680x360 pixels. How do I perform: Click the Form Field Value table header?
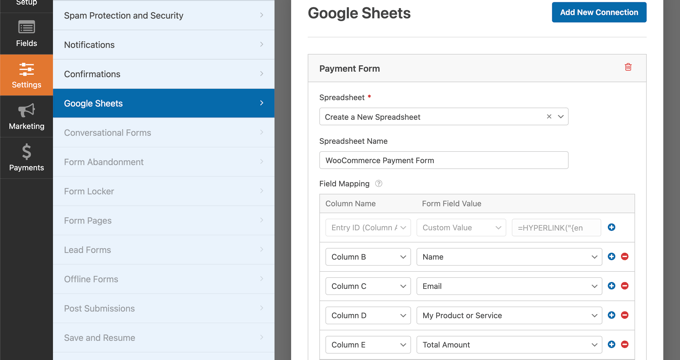pos(451,203)
